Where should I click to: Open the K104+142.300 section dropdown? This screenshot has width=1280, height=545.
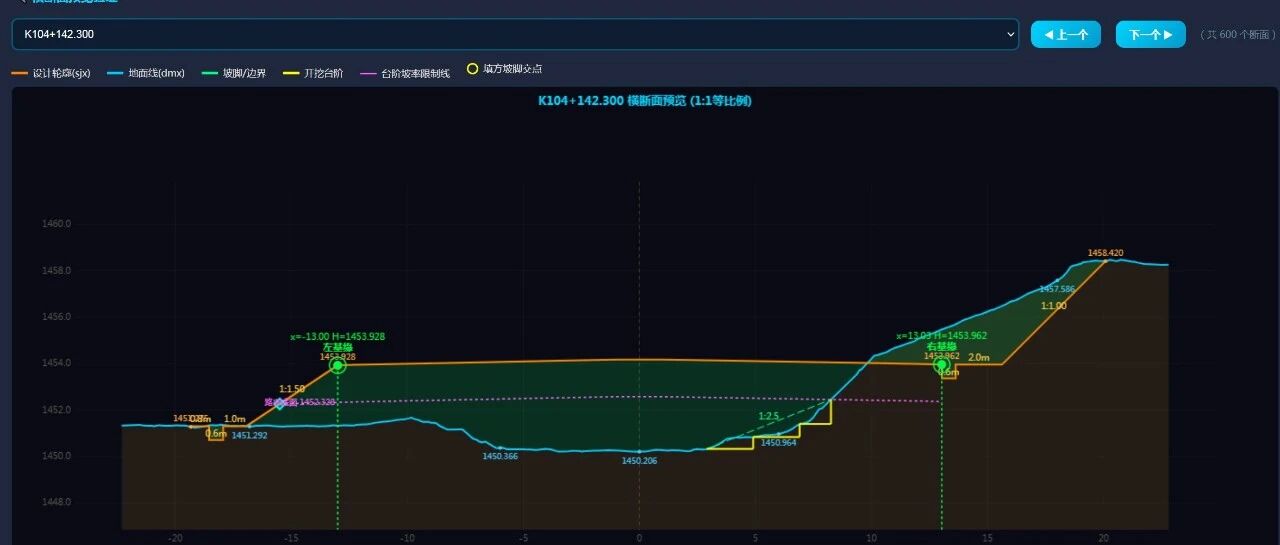(x=514, y=34)
